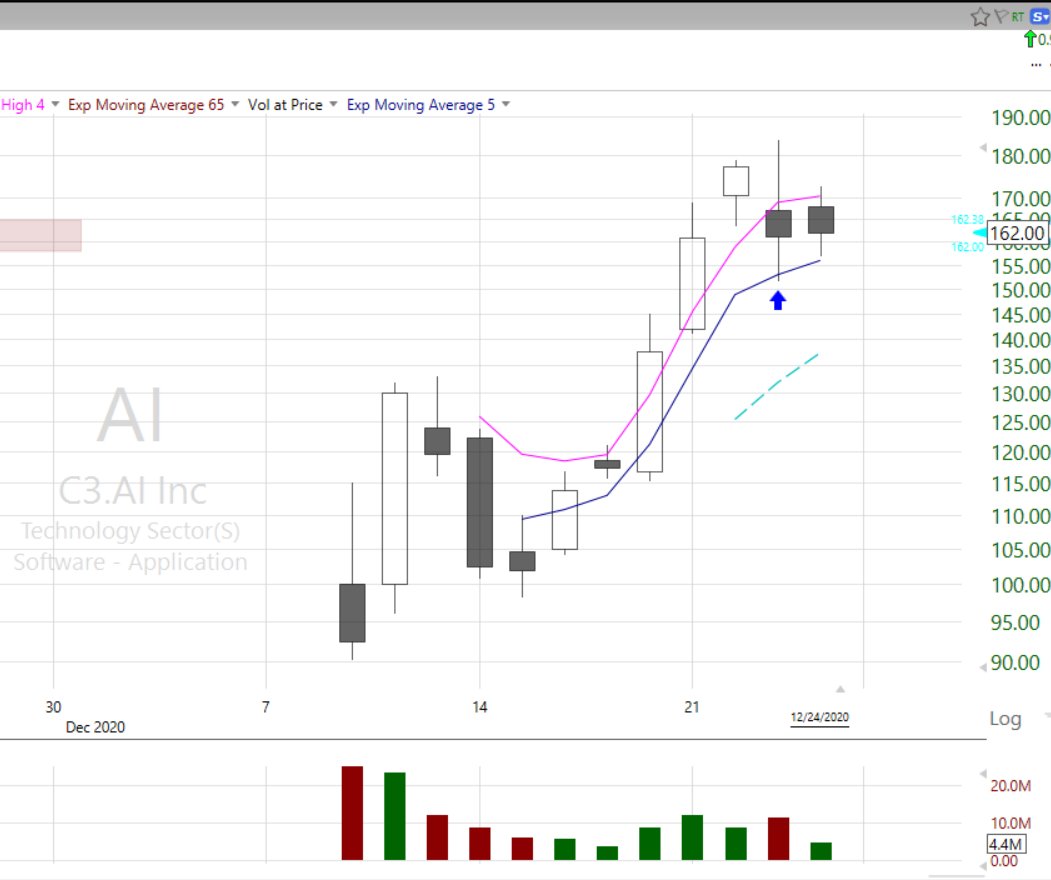Open the symbol menu via the S caret

tap(1047, 16)
